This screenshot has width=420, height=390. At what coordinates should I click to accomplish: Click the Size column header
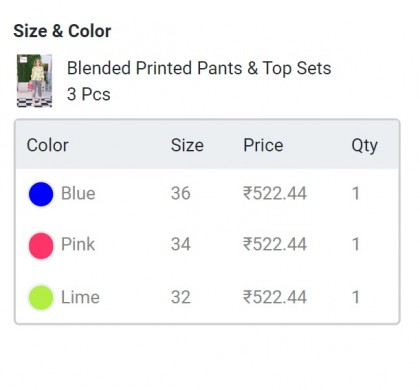[x=187, y=145]
